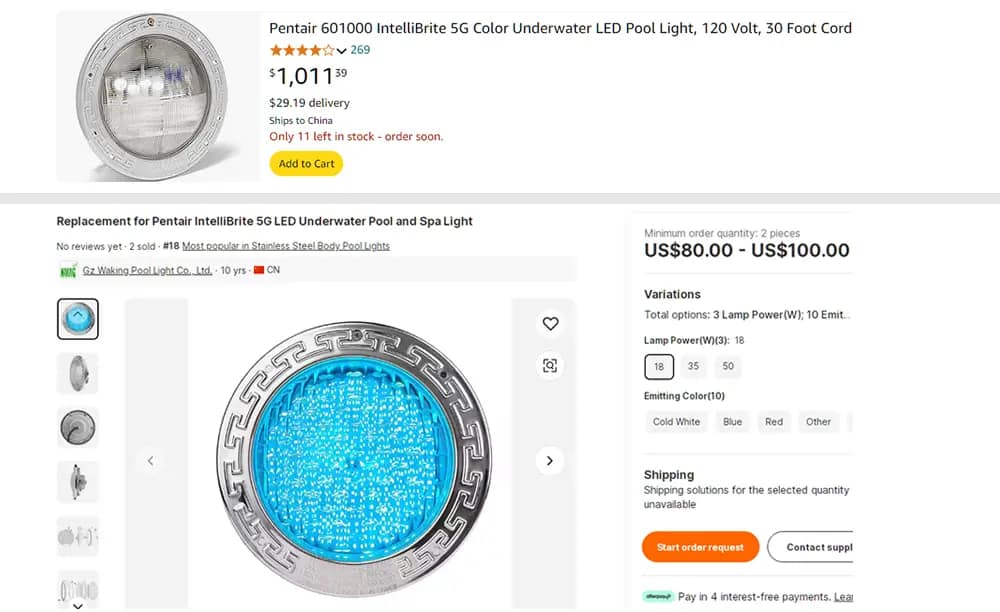Click the orange star rating icons
Screen dimensions: 1000x612
click(303, 48)
